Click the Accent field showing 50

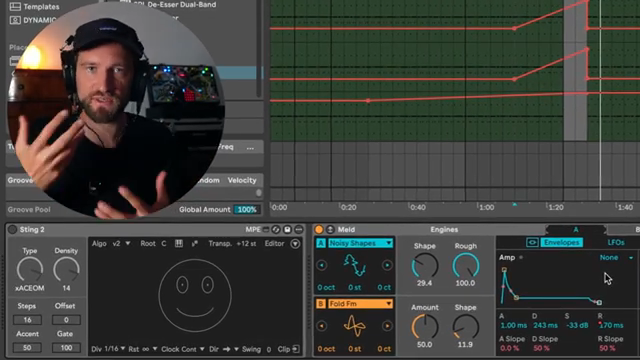coord(27,347)
